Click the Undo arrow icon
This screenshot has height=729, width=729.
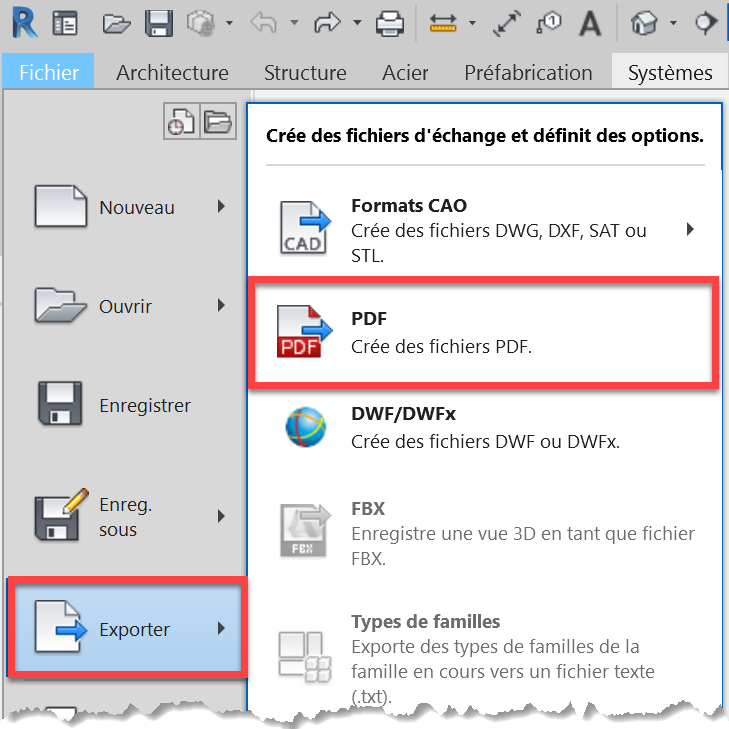click(x=264, y=22)
